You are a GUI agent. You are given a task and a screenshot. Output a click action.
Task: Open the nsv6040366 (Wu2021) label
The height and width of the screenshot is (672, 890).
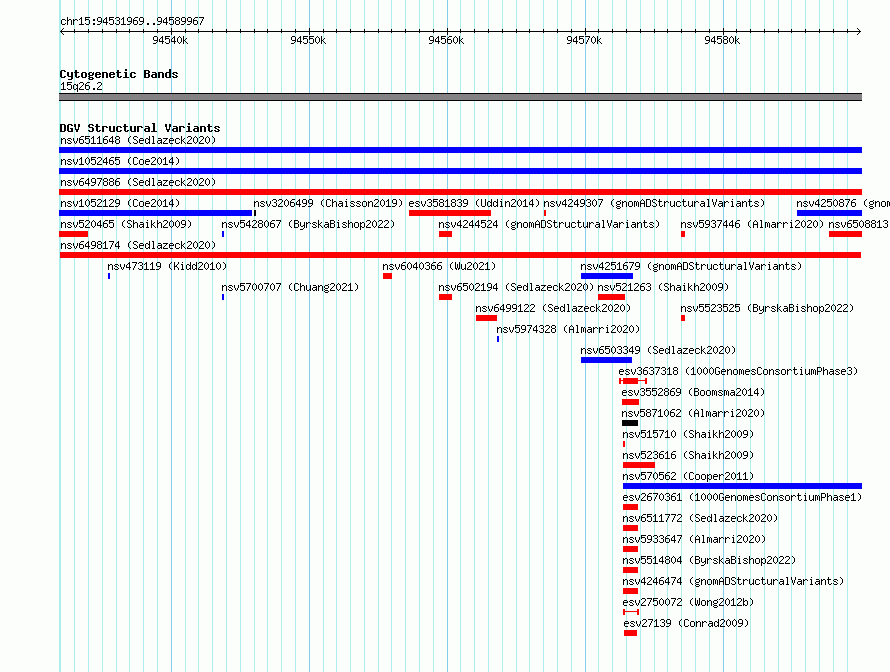[439, 266]
